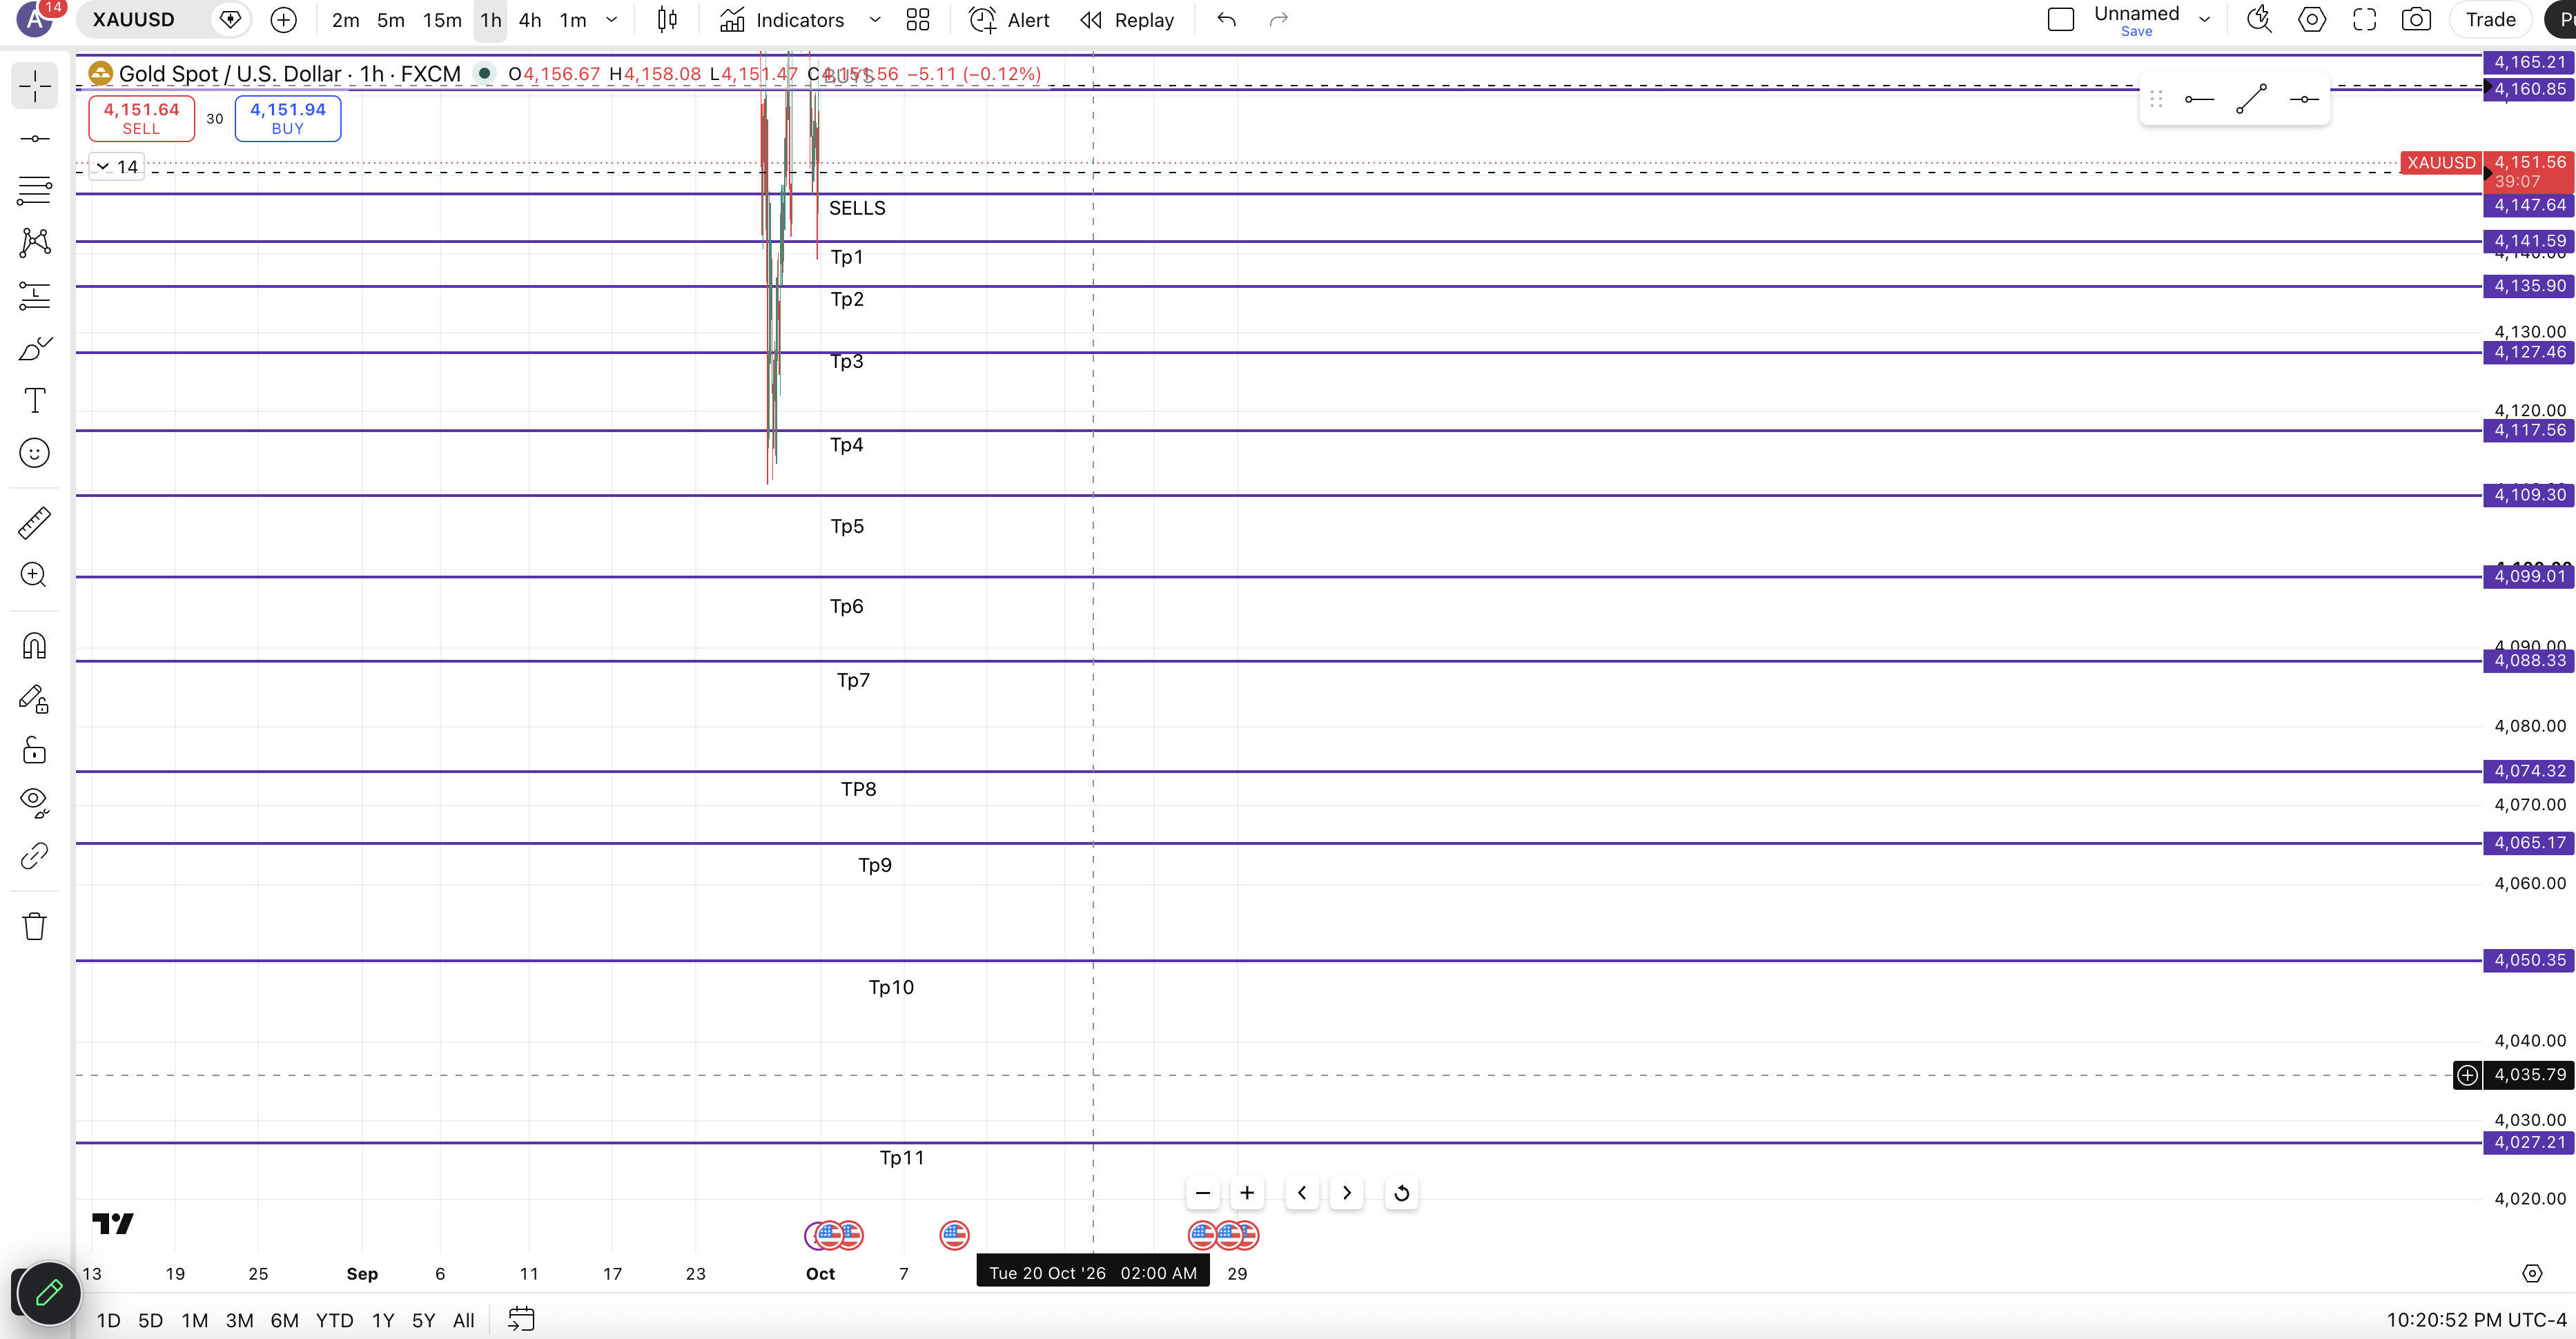The width and height of the screenshot is (2576, 1339).
Task: Expand more timeframe options chevron
Action: 612,20
